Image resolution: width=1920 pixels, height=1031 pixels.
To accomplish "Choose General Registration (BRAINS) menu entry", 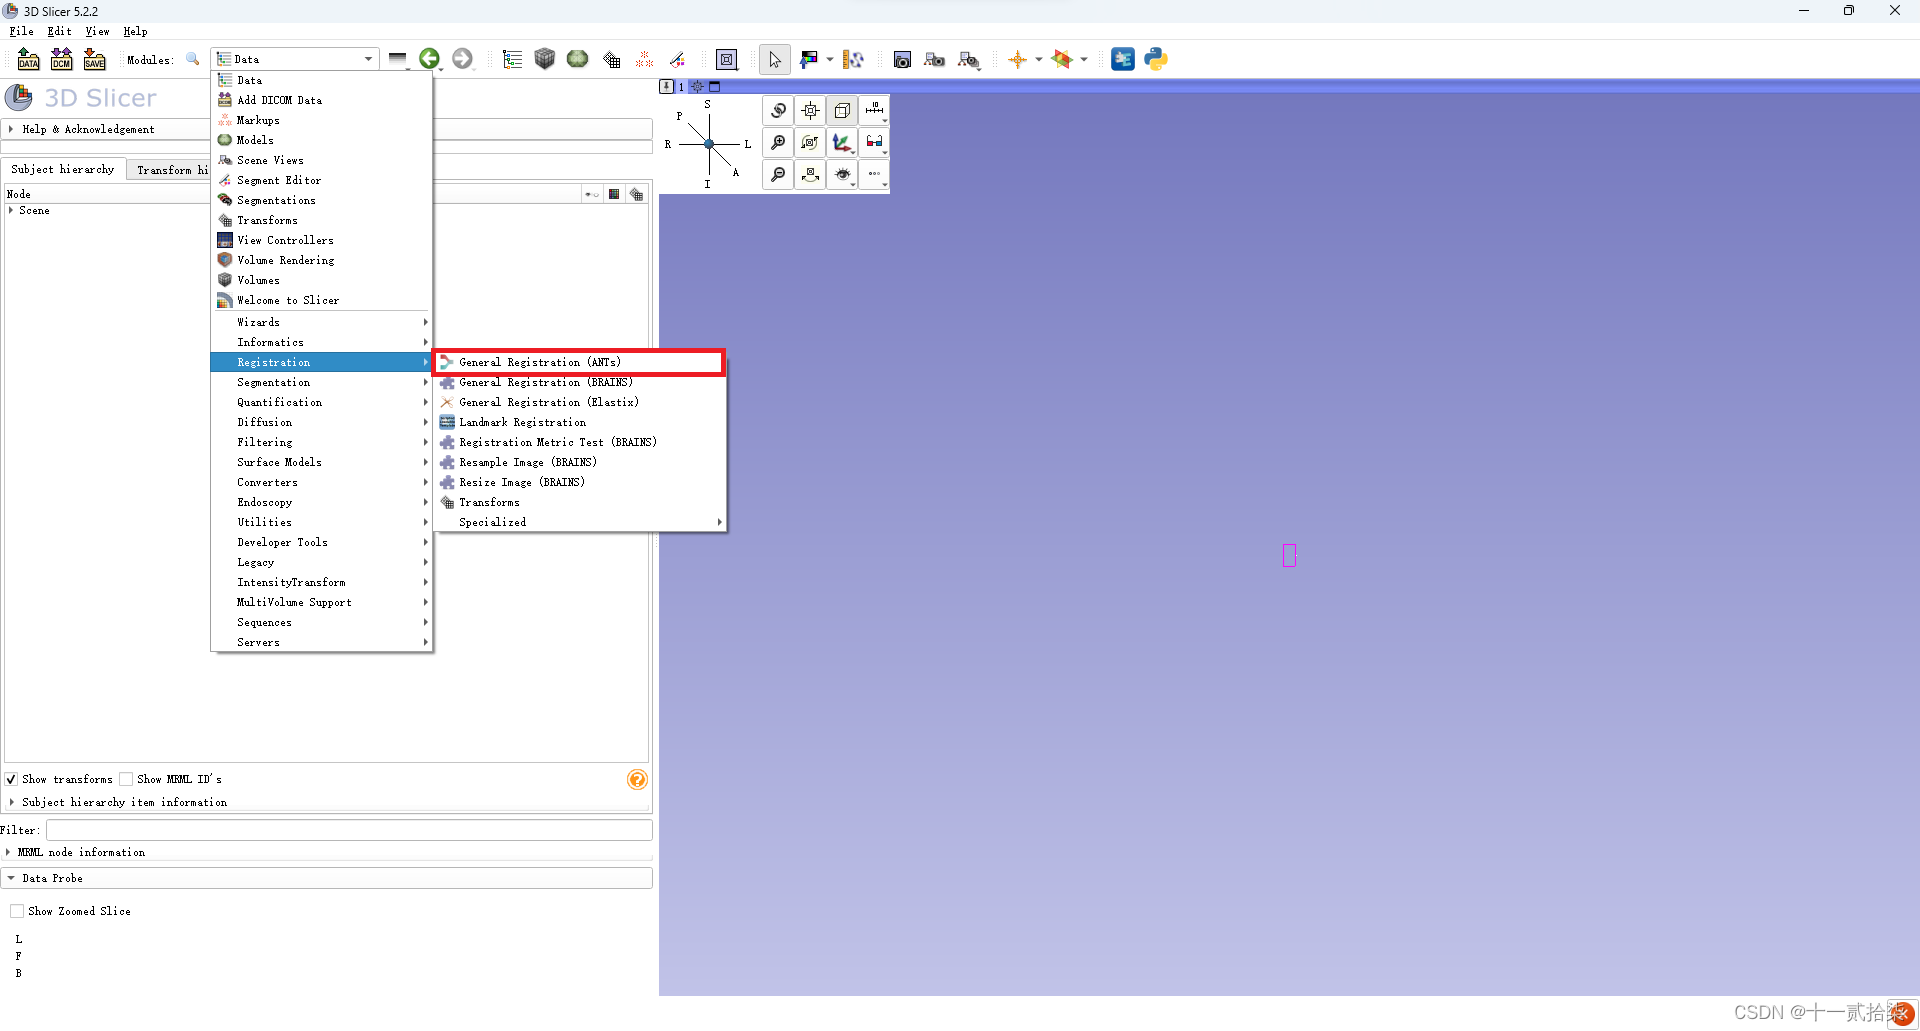I will (578, 382).
